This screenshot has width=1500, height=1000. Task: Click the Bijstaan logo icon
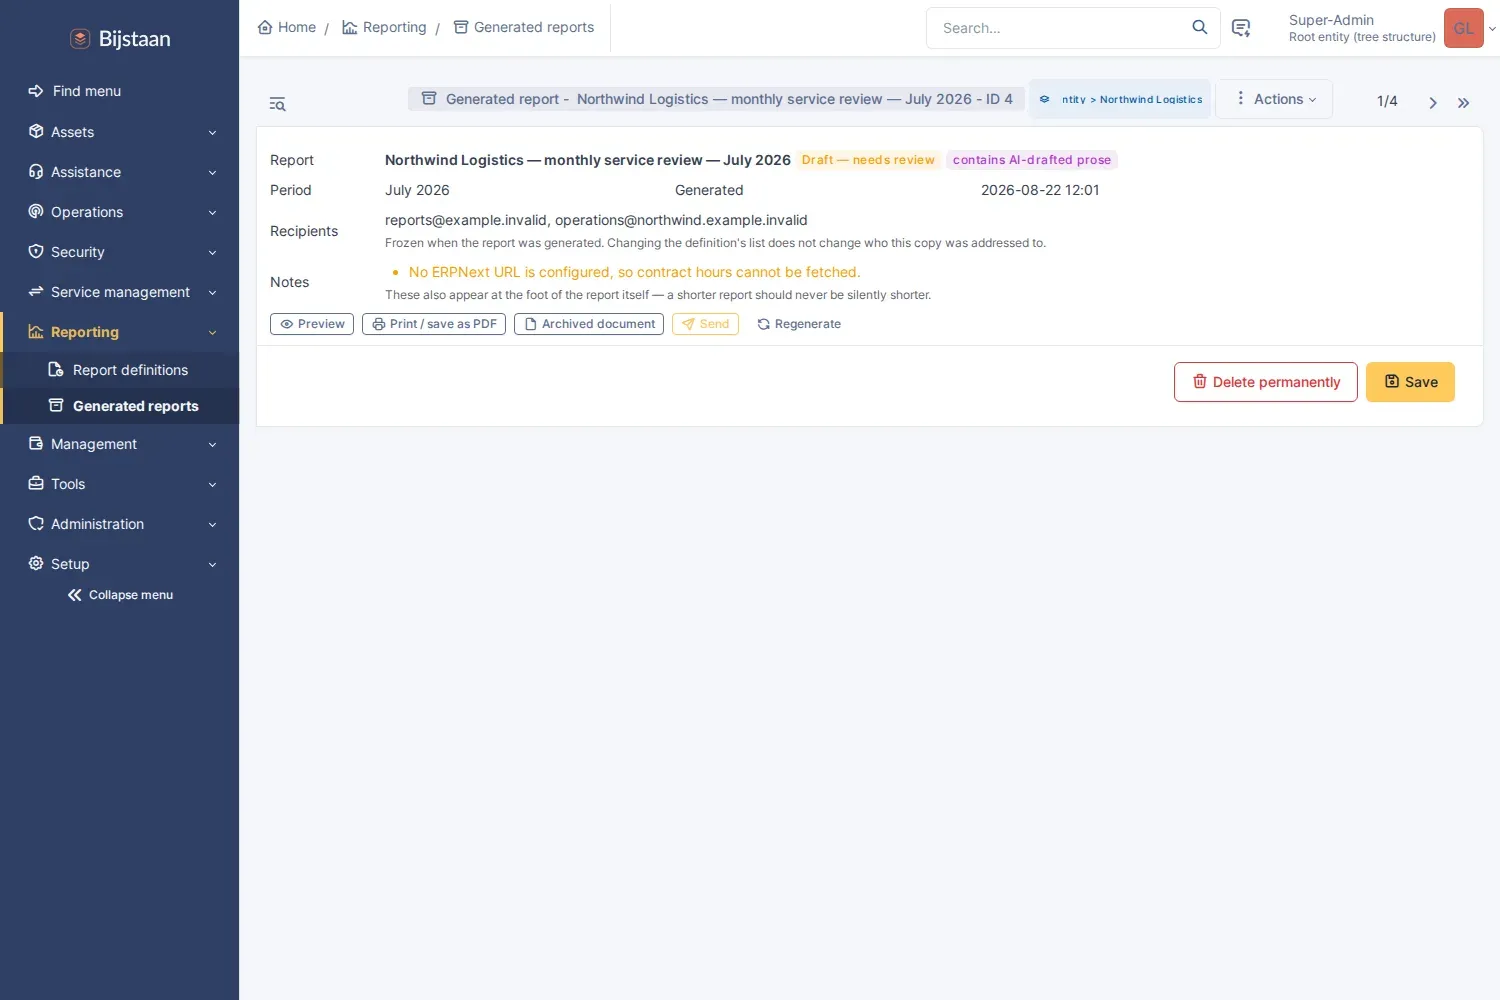pos(80,39)
